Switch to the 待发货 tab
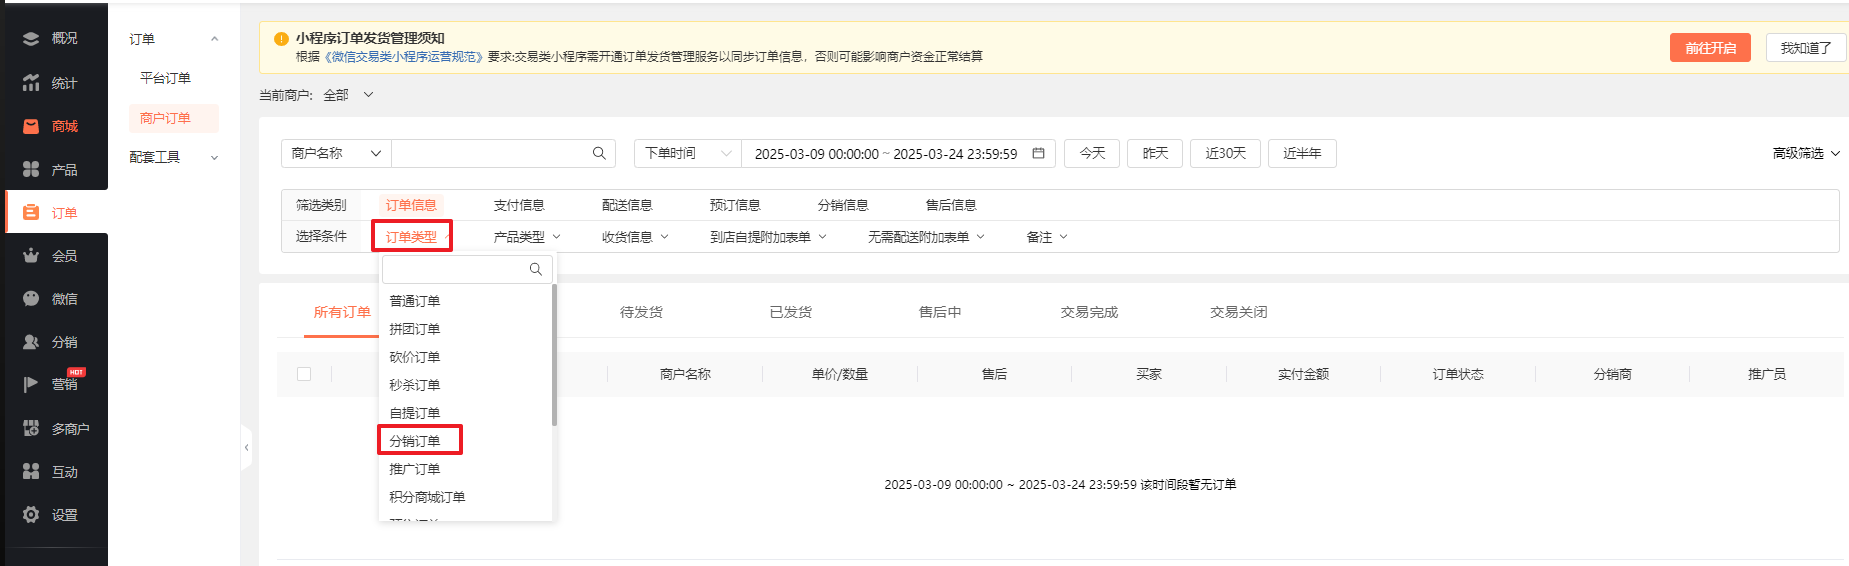1849x566 pixels. pyautogui.click(x=641, y=312)
